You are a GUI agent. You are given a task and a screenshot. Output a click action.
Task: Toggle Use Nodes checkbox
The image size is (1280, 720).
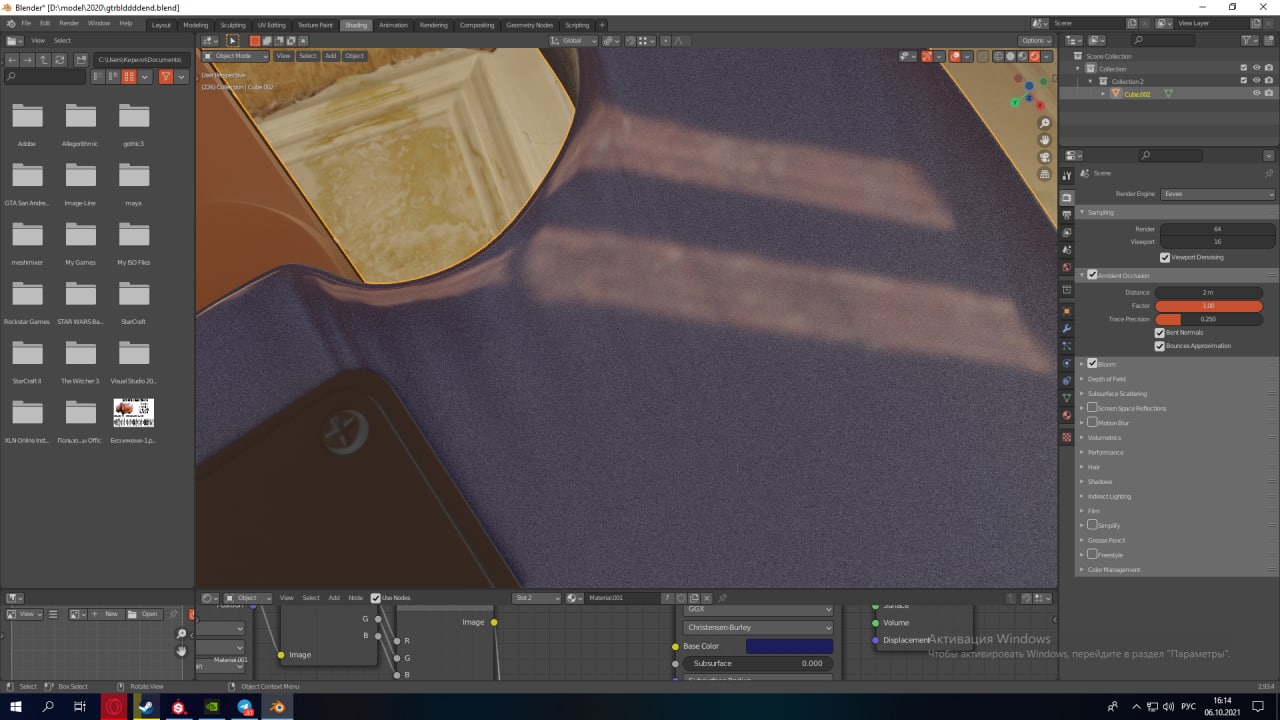376,598
